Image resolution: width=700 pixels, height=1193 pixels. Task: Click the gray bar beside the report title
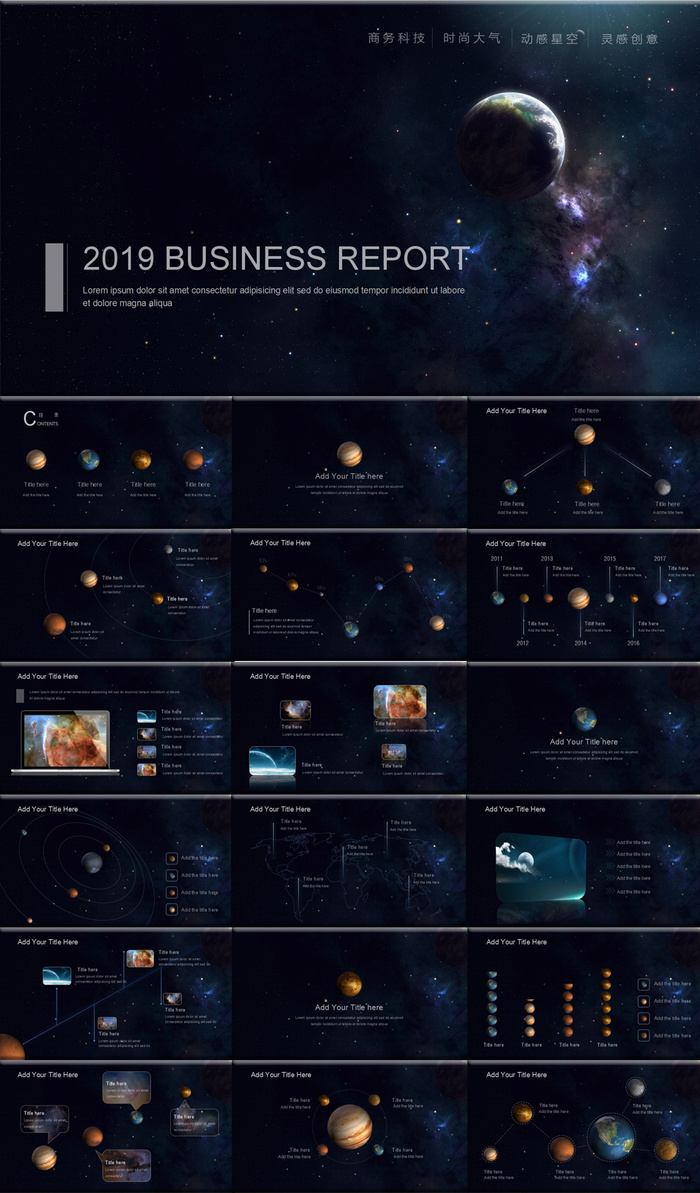54,277
